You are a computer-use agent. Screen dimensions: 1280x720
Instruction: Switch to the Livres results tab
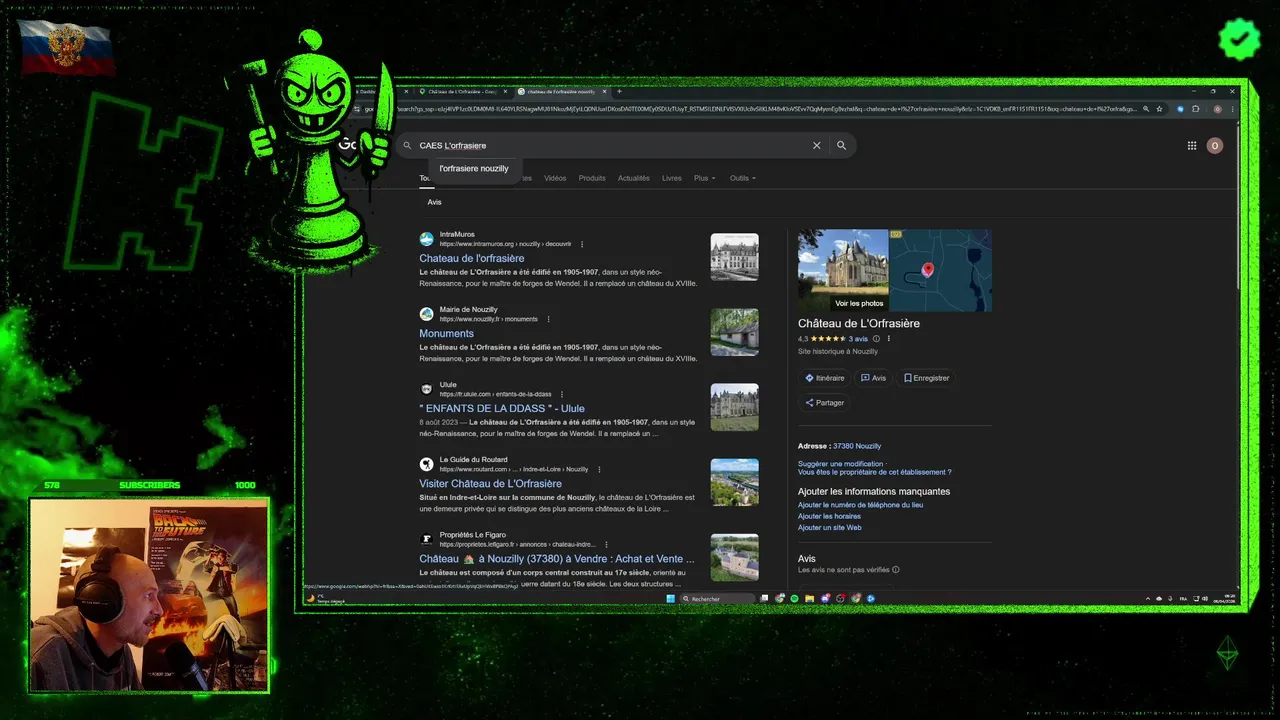[x=672, y=178]
